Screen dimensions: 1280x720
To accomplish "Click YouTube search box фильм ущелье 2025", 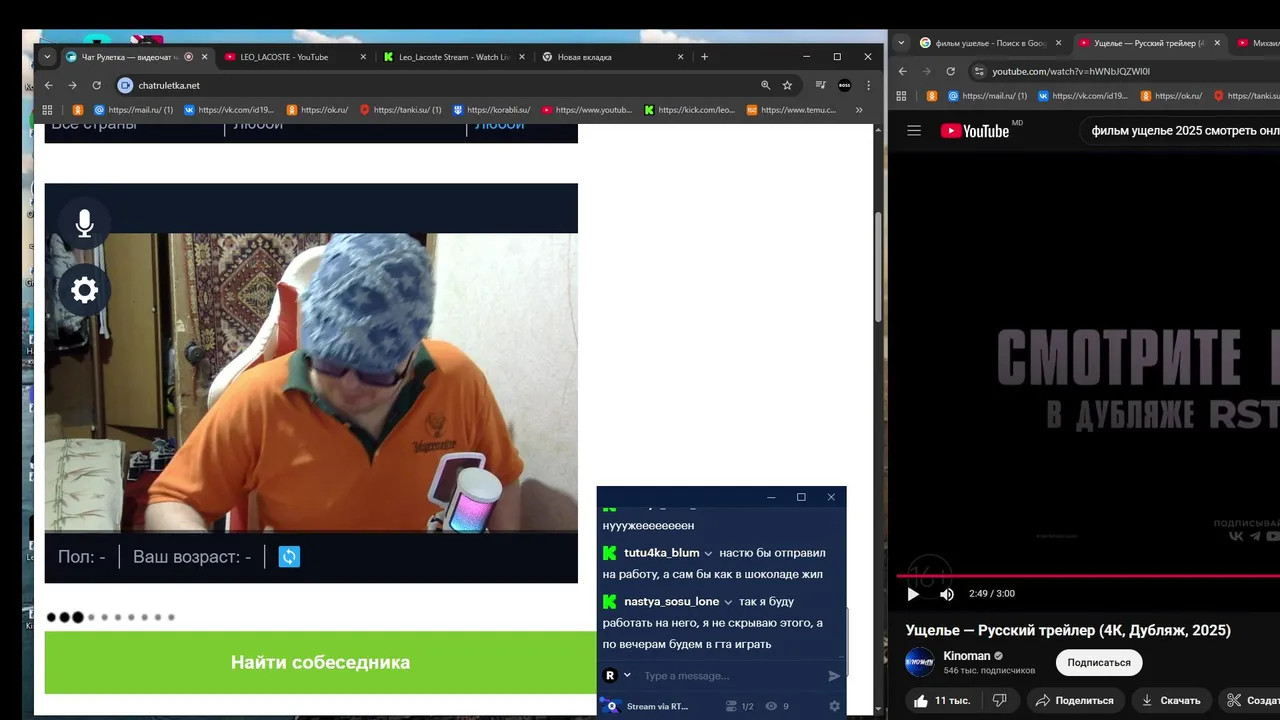I will pyautogui.click(x=1180, y=131).
